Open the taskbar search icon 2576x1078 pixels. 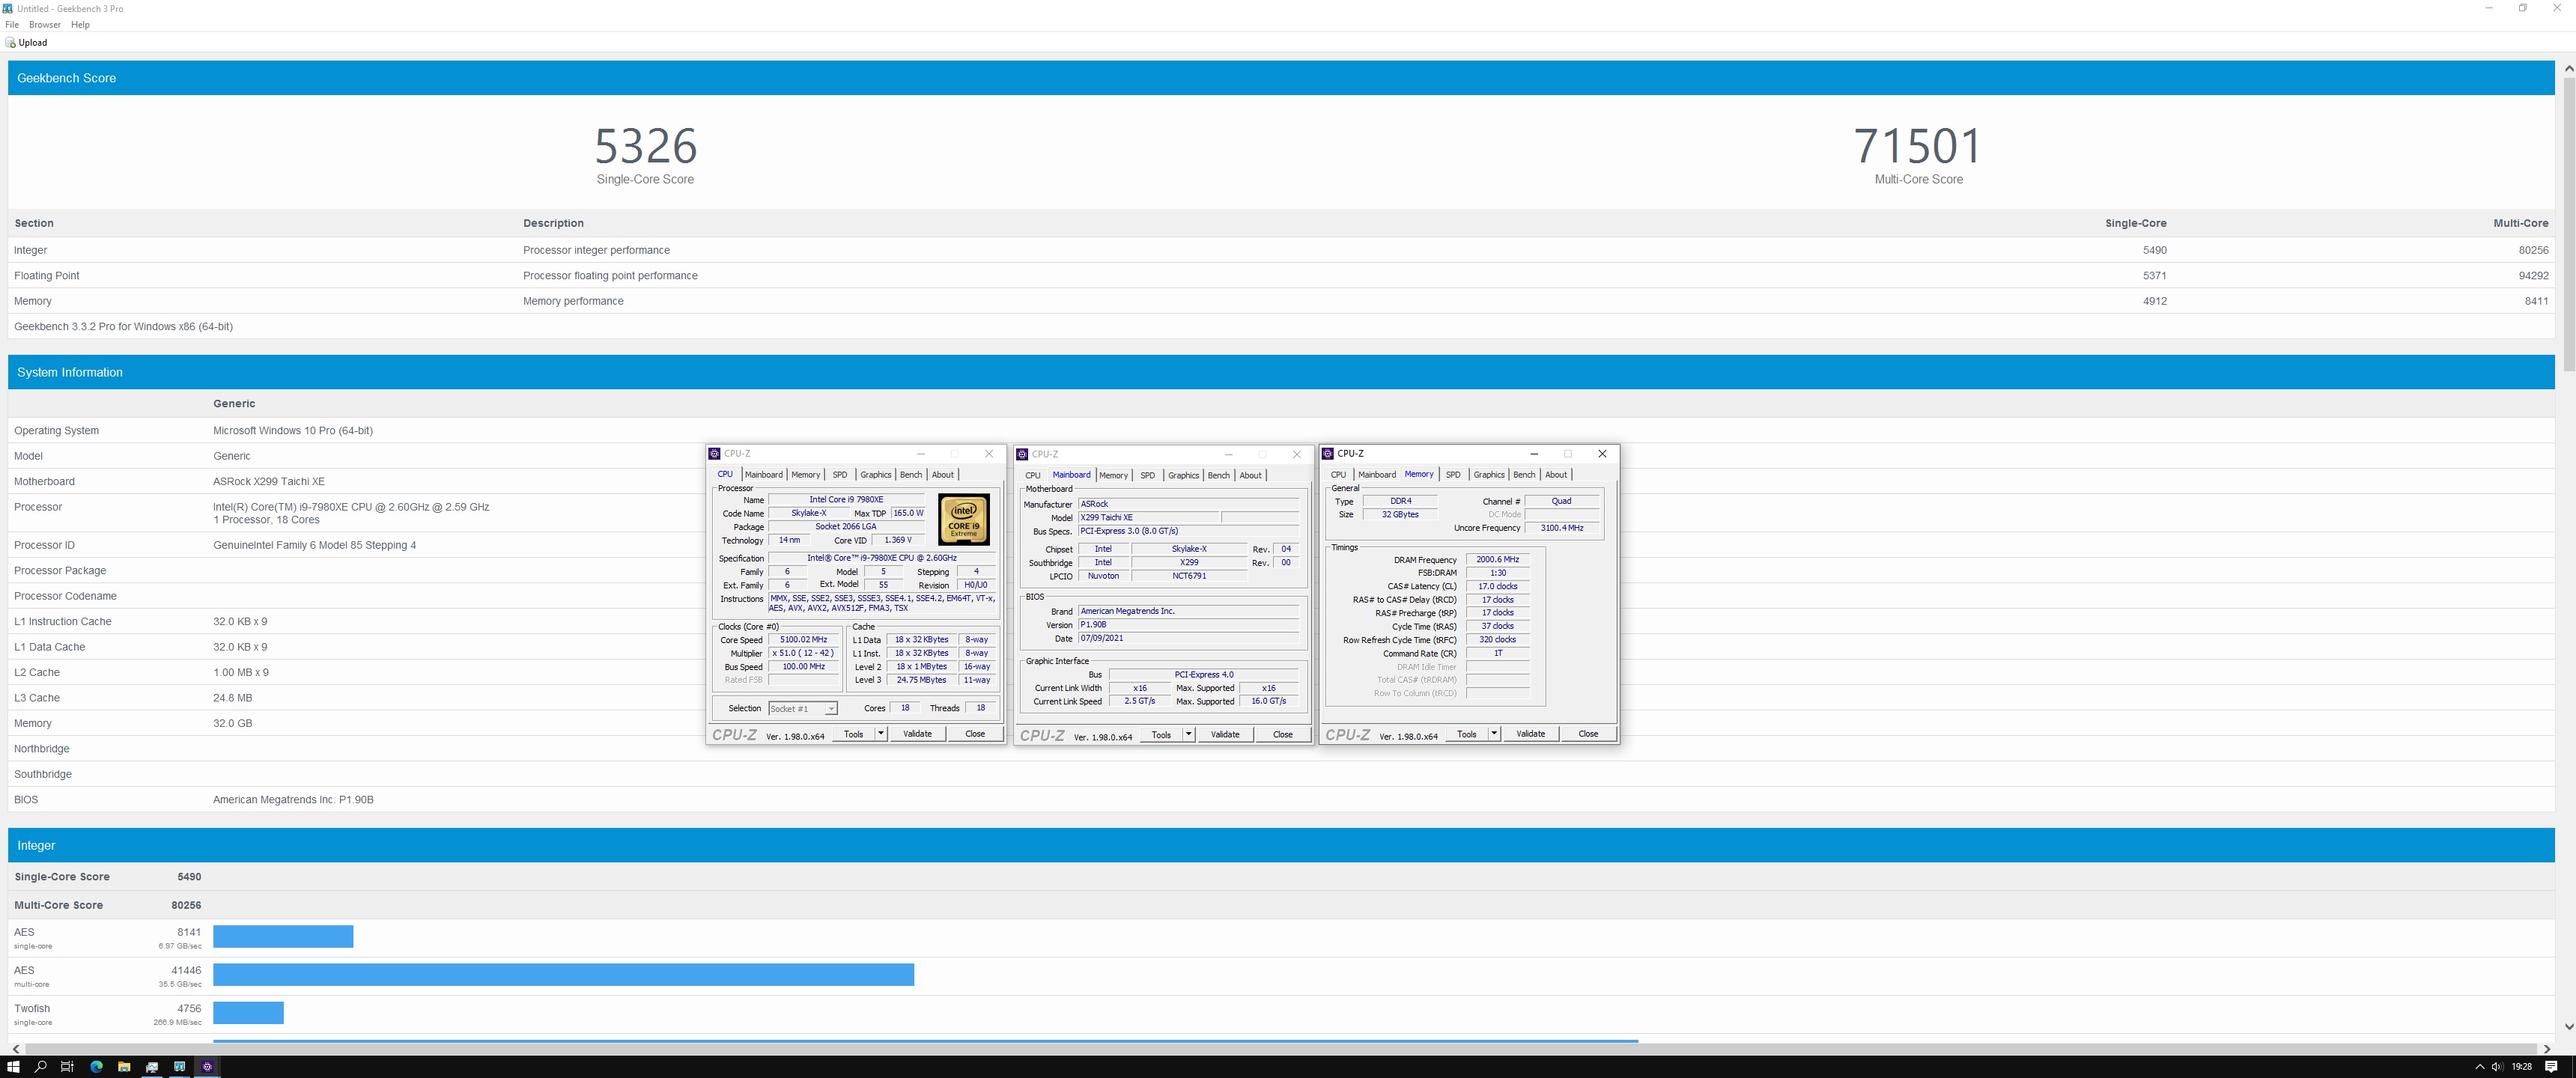[x=41, y=1067]
